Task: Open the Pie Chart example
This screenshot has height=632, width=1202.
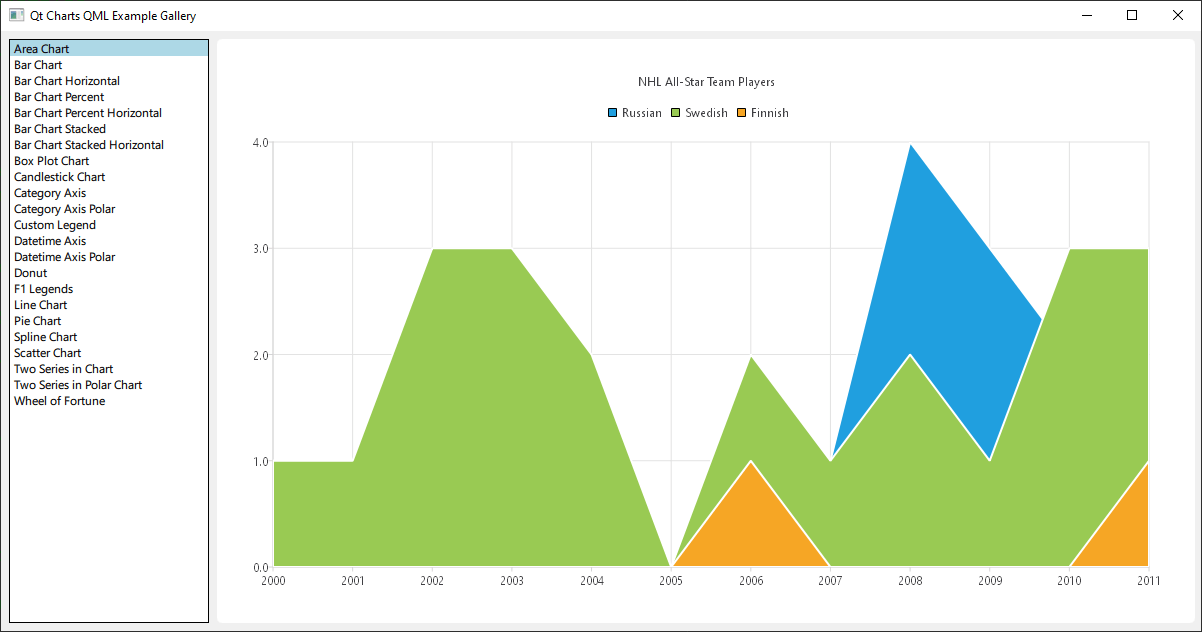Action: (x=37, y=320)
